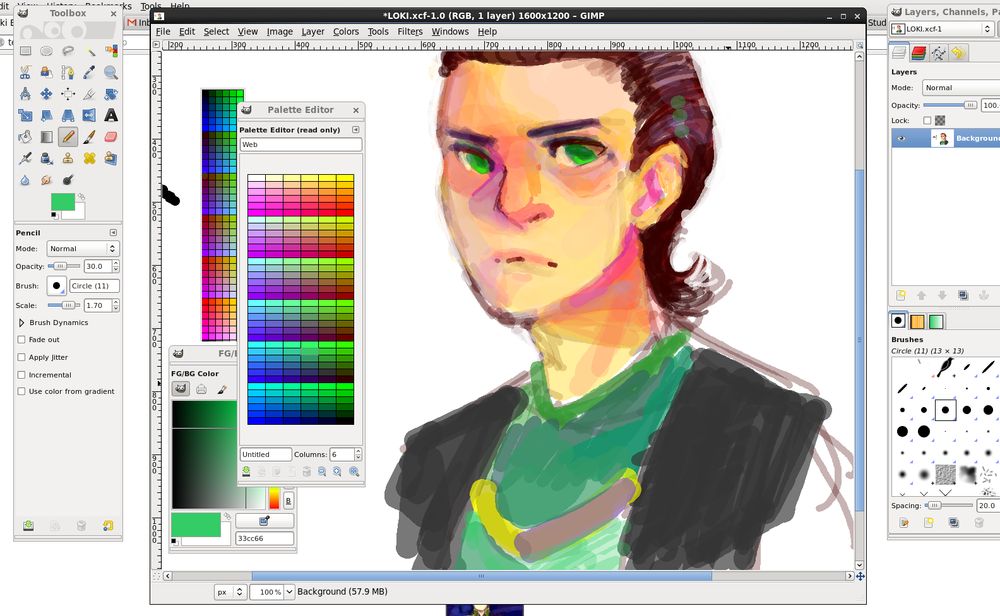Viewport: 1000px width, 616px height.
Task: Tick the layer Lock checkbox
Action: tap(927, 120)
